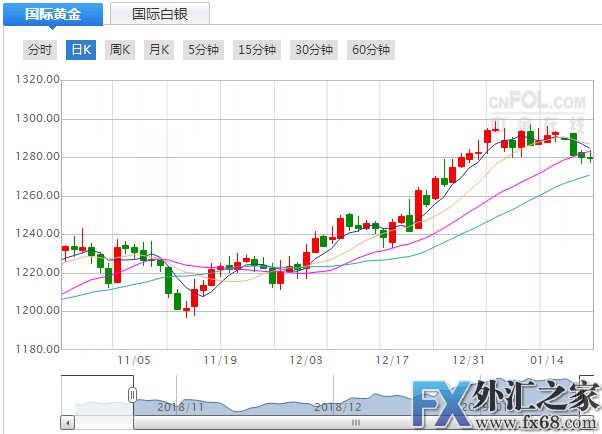This screenshot has height=434, width=602.
Task: Click the 12/17 date on the x-axis
Action: pyautogui.click(x=391, y=358)
